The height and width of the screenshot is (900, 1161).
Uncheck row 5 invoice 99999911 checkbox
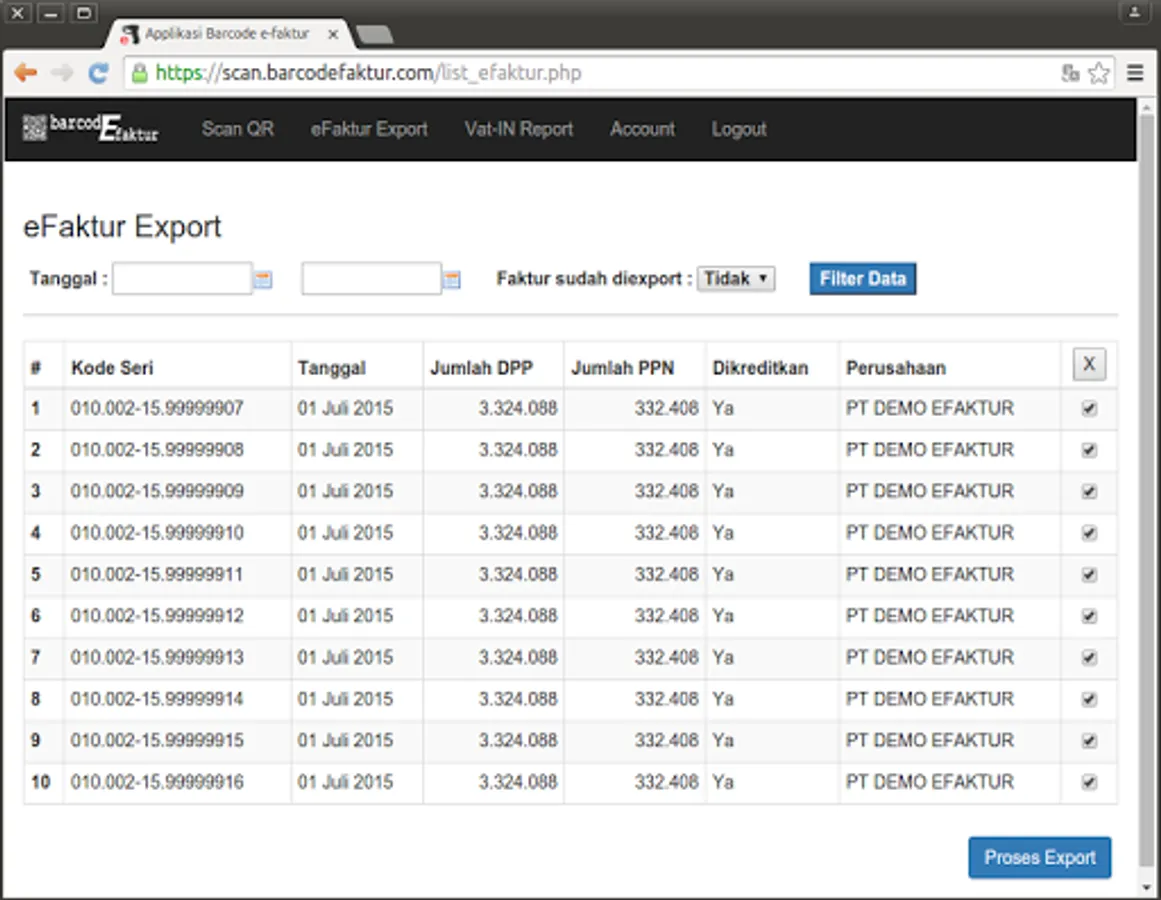pos(1089,574)
